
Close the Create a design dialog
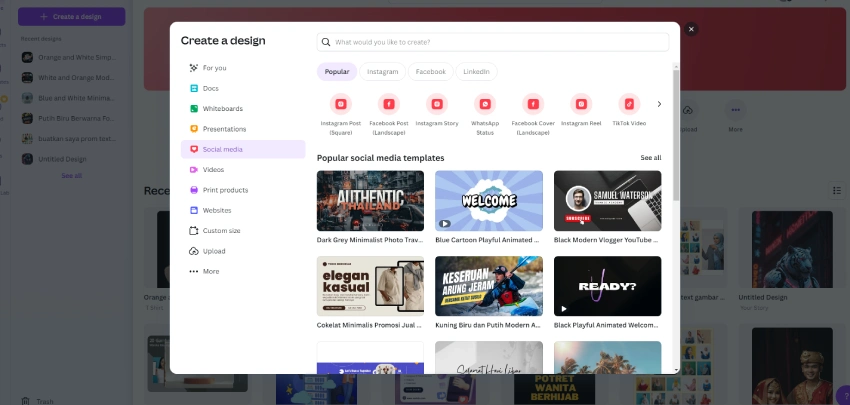click(x=691, y=29)
